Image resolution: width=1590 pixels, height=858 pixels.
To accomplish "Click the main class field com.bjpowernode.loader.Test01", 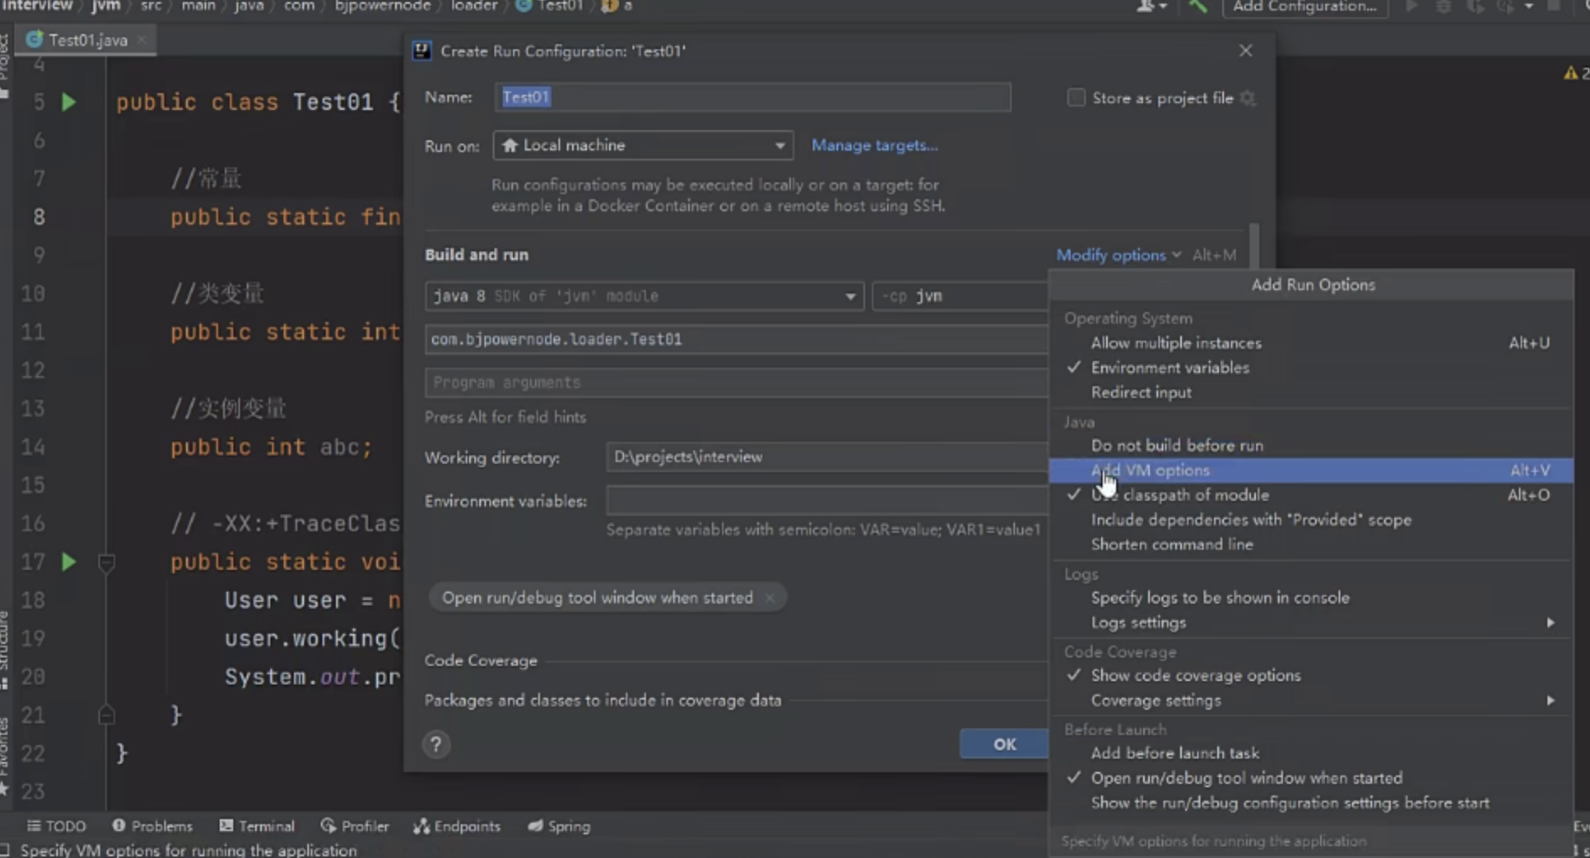I will (x=737, y=339).
